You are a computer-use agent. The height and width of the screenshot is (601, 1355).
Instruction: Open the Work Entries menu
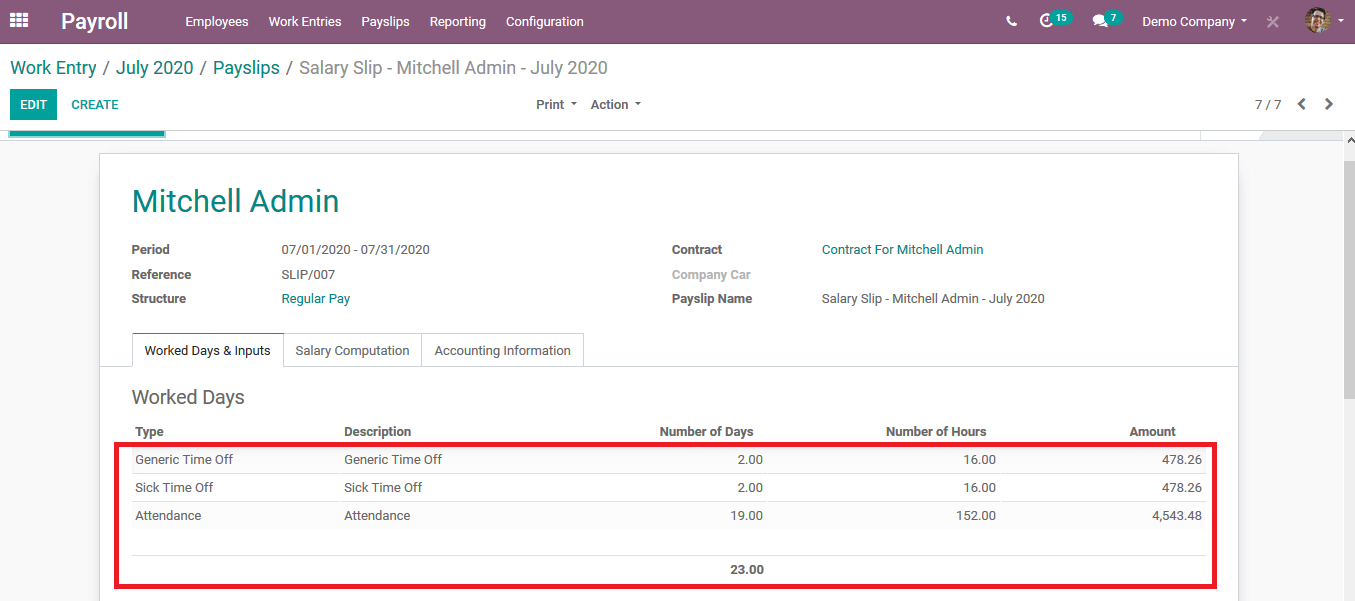tap(305, 21)
